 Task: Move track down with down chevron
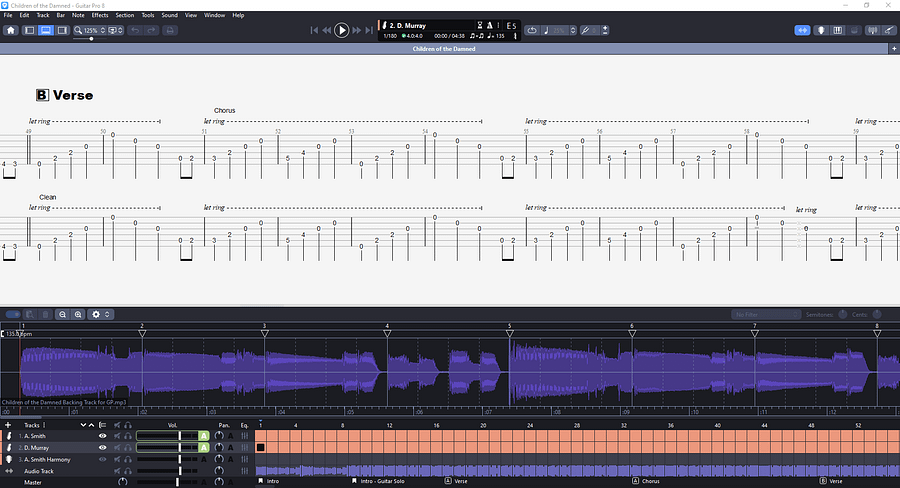(83, 425)
